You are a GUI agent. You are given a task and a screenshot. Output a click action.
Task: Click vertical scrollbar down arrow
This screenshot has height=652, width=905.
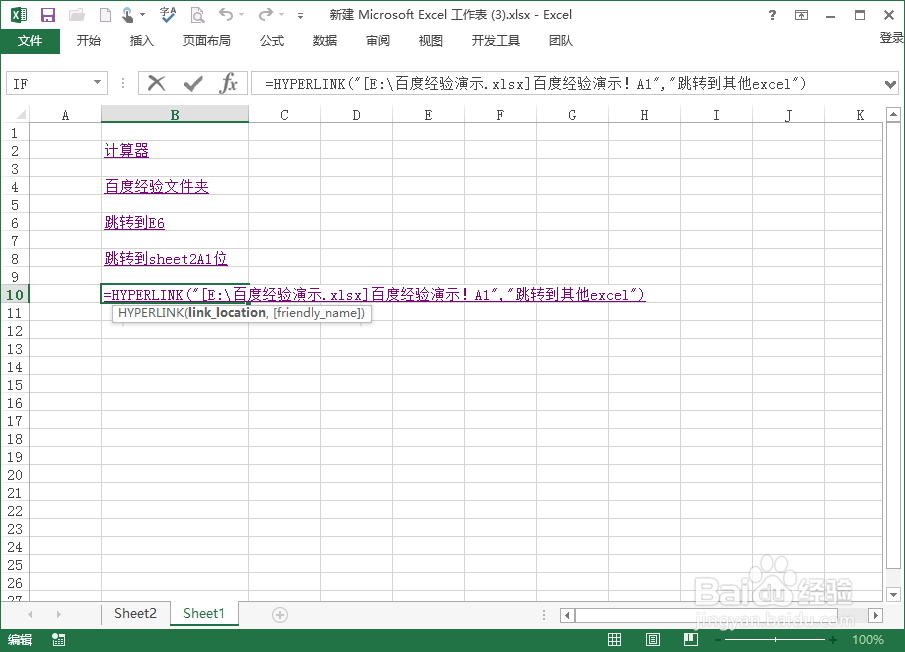tap(893, 594)
